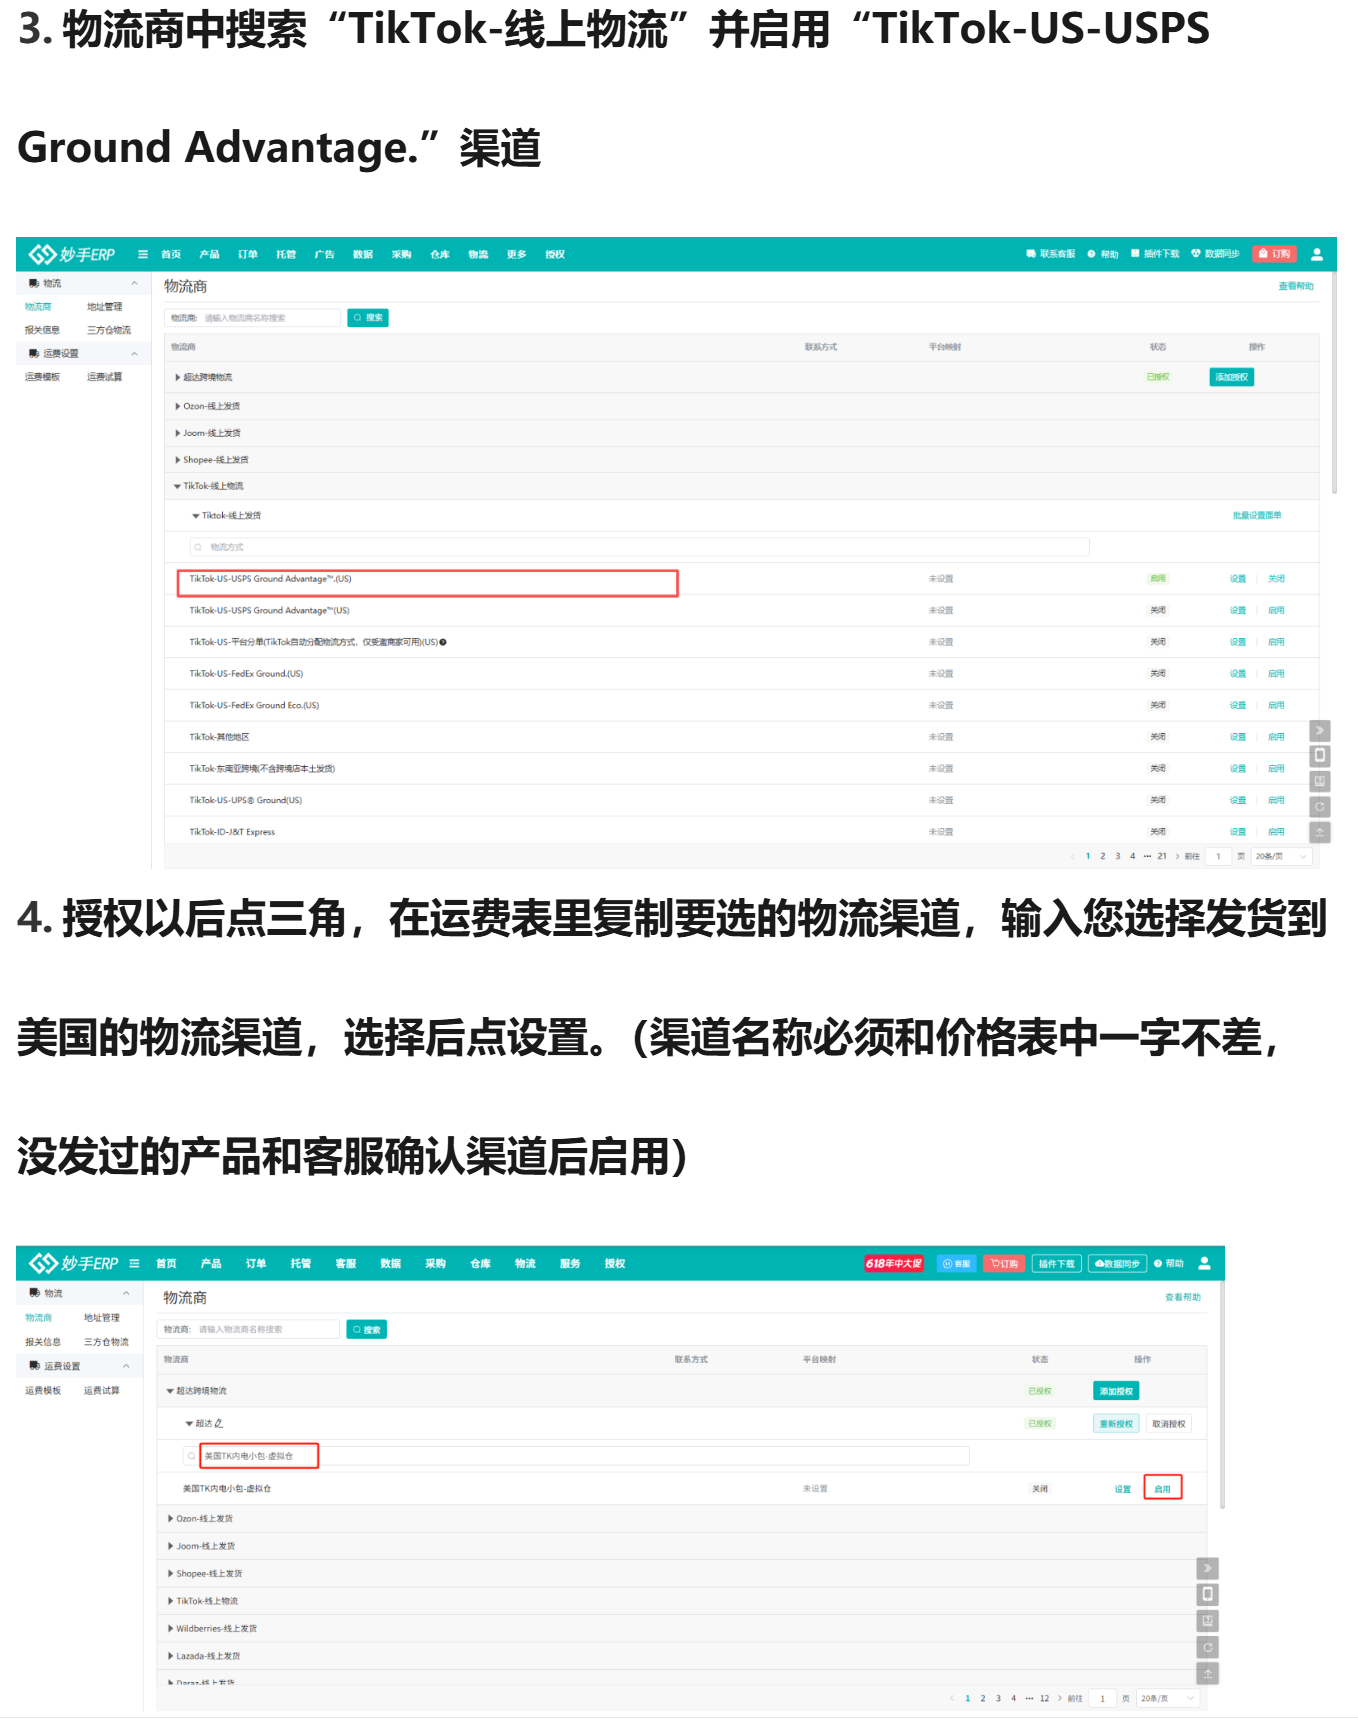The width and height of the screenshot is (1358, 1725).
Task: Click the user profile icon in upper ERP header
Action: click(1316, 254)
